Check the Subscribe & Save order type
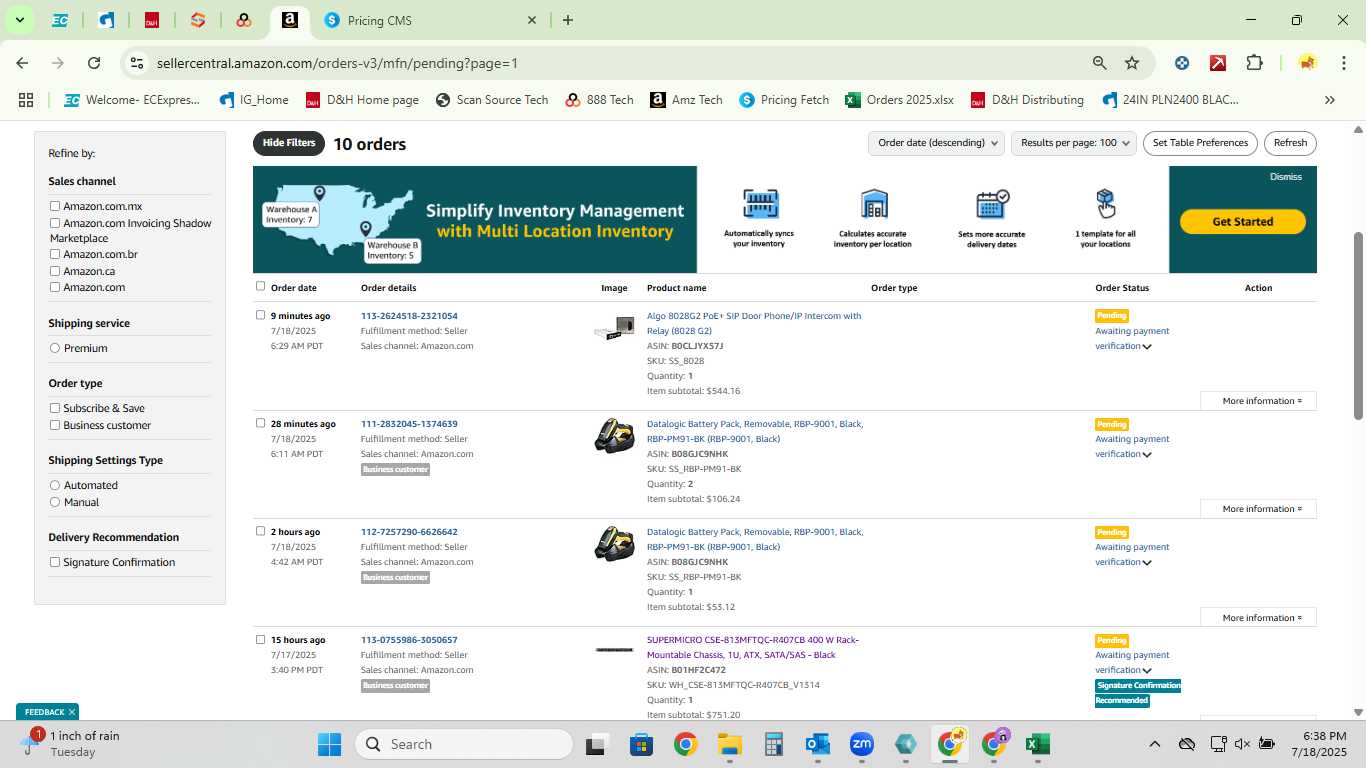This screenshot has height=768, width=1366. 55,408
